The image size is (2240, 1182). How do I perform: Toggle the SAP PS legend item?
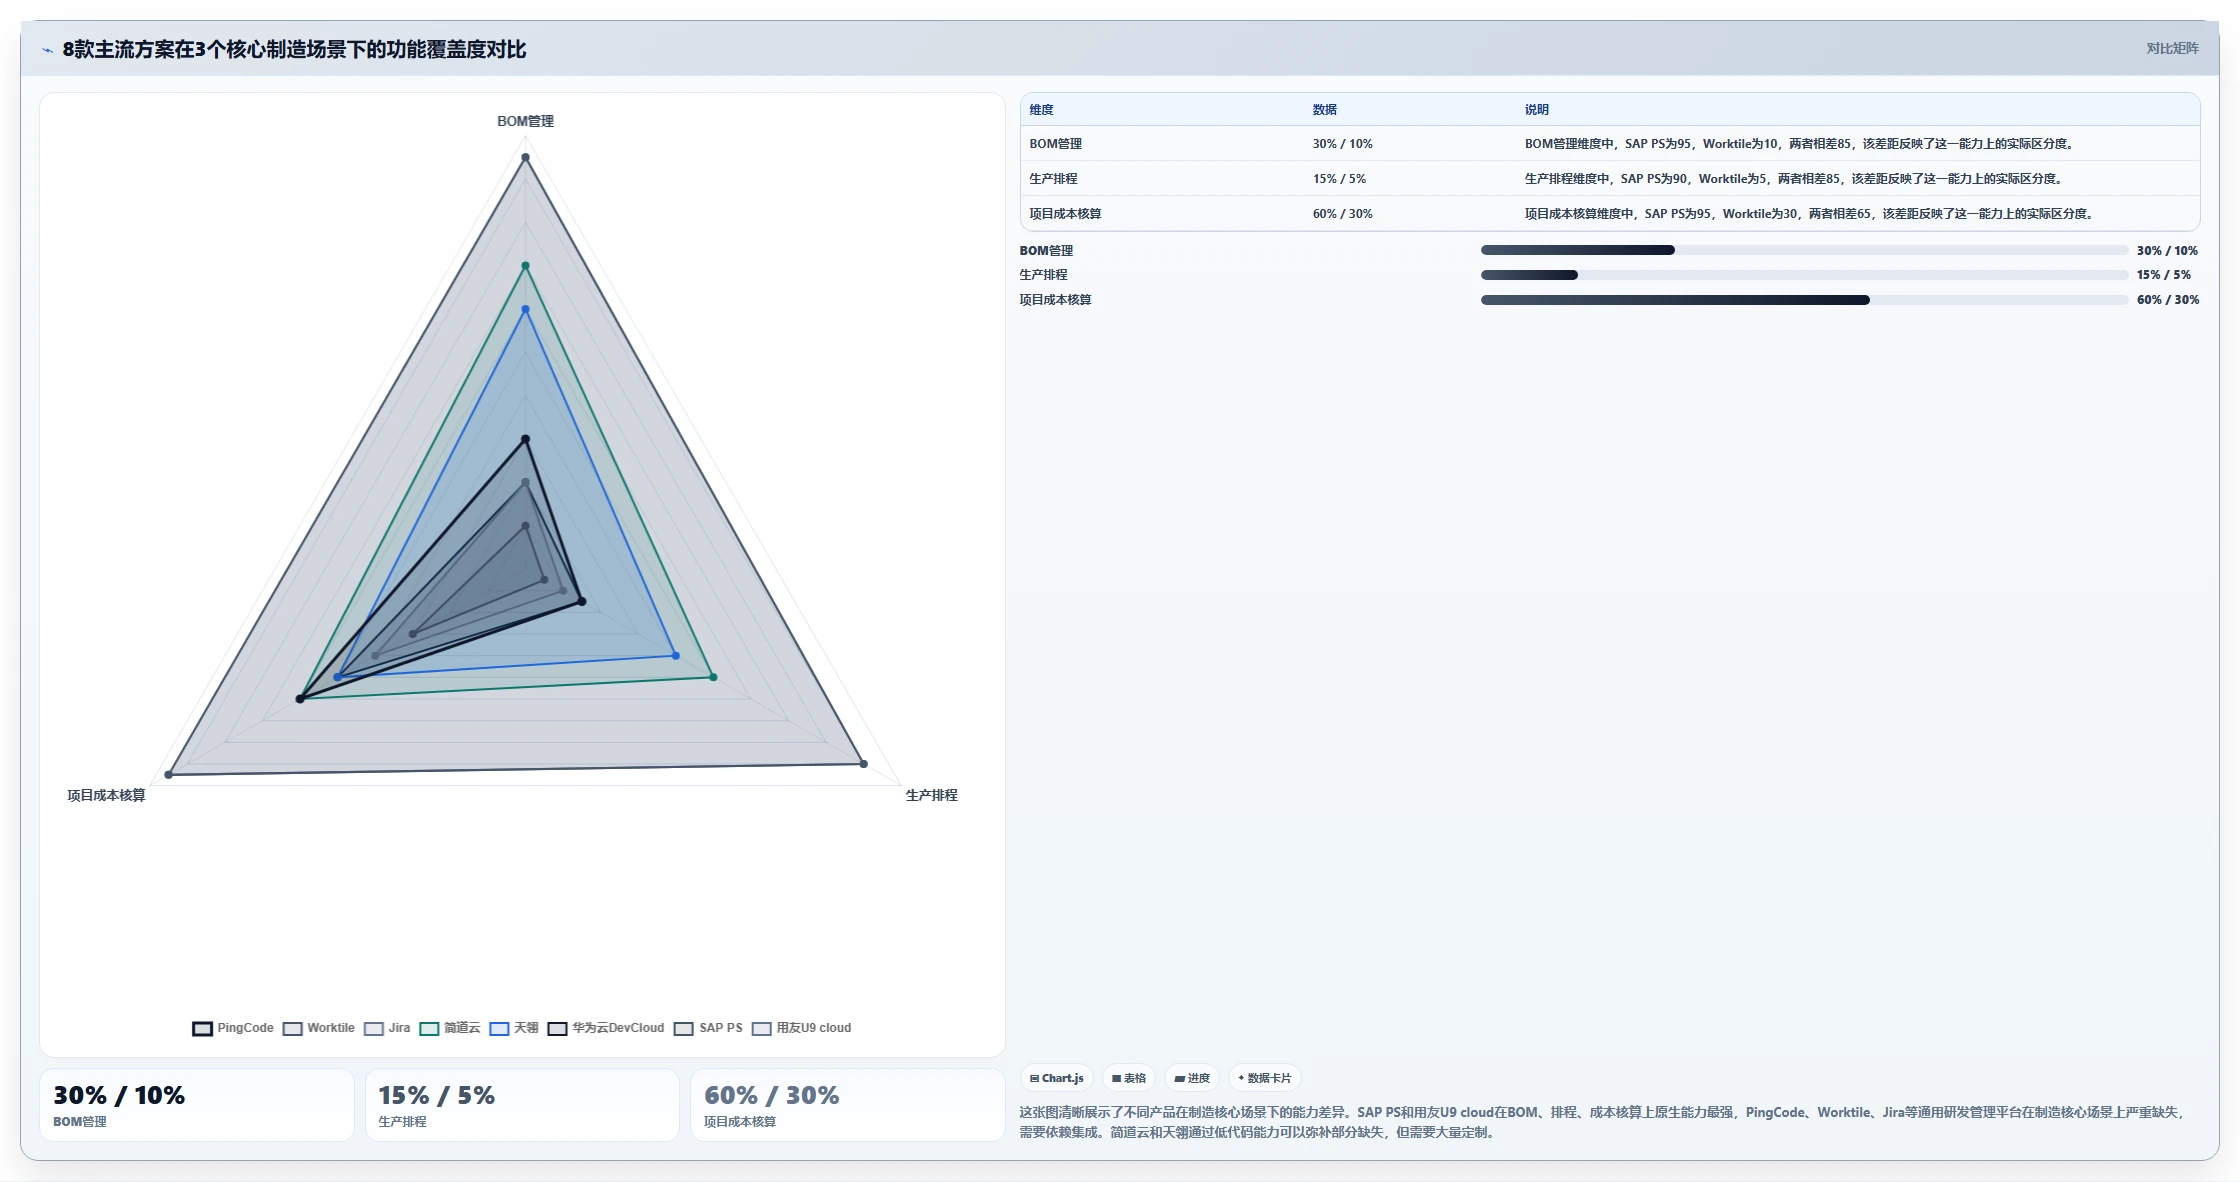pos(709,1028)
